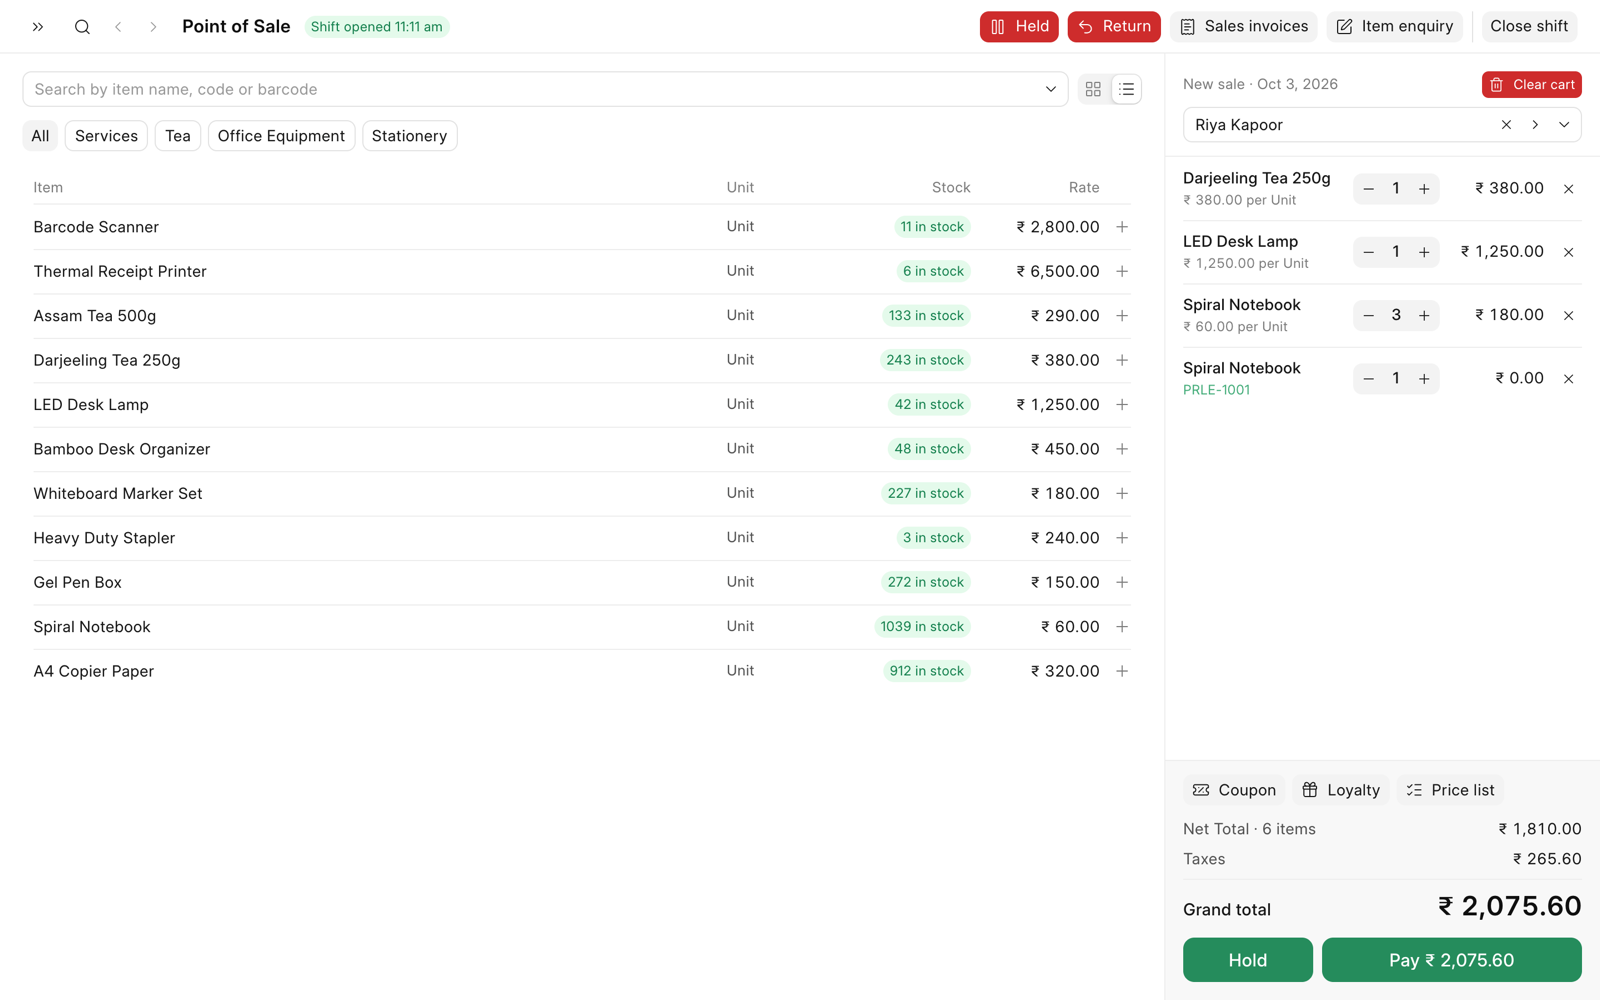
Task: Expand the customer selection dropdown
Action: pyautogui.click(x=1564, y=125)
